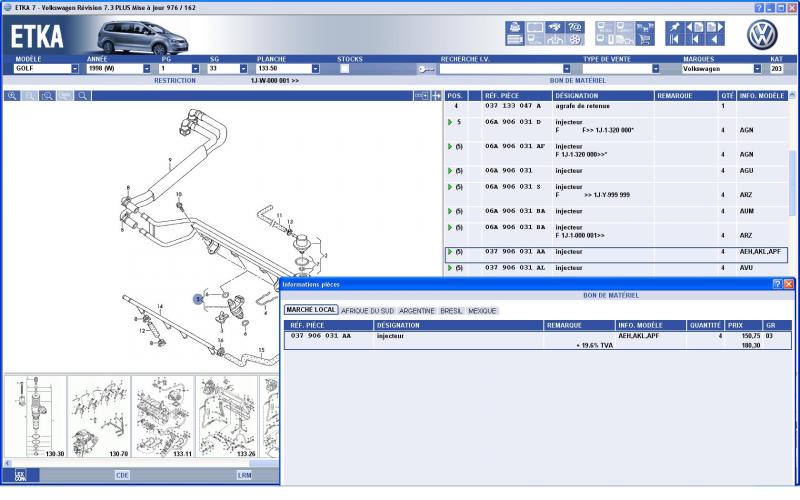Open the question mark help icon in toolbar
Viewport: 800px width, 500px height.
click(575, 27)
